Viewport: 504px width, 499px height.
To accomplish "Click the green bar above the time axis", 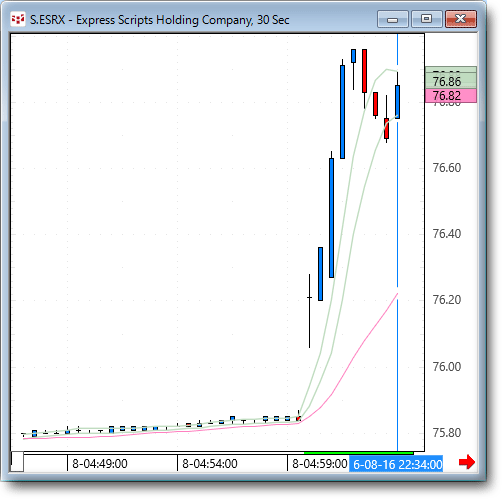I will [x=359, y=453].
